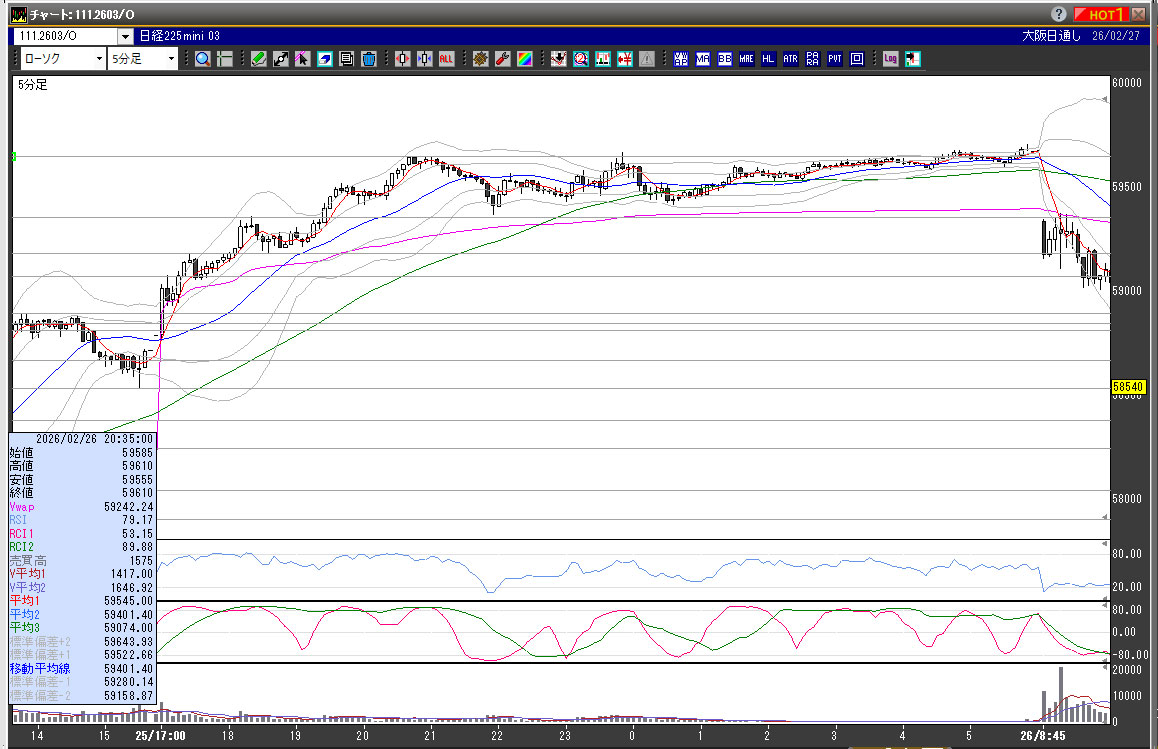Open help with the question mark button
This screenshot has height=749, width=1158.
coord(1059,14)
